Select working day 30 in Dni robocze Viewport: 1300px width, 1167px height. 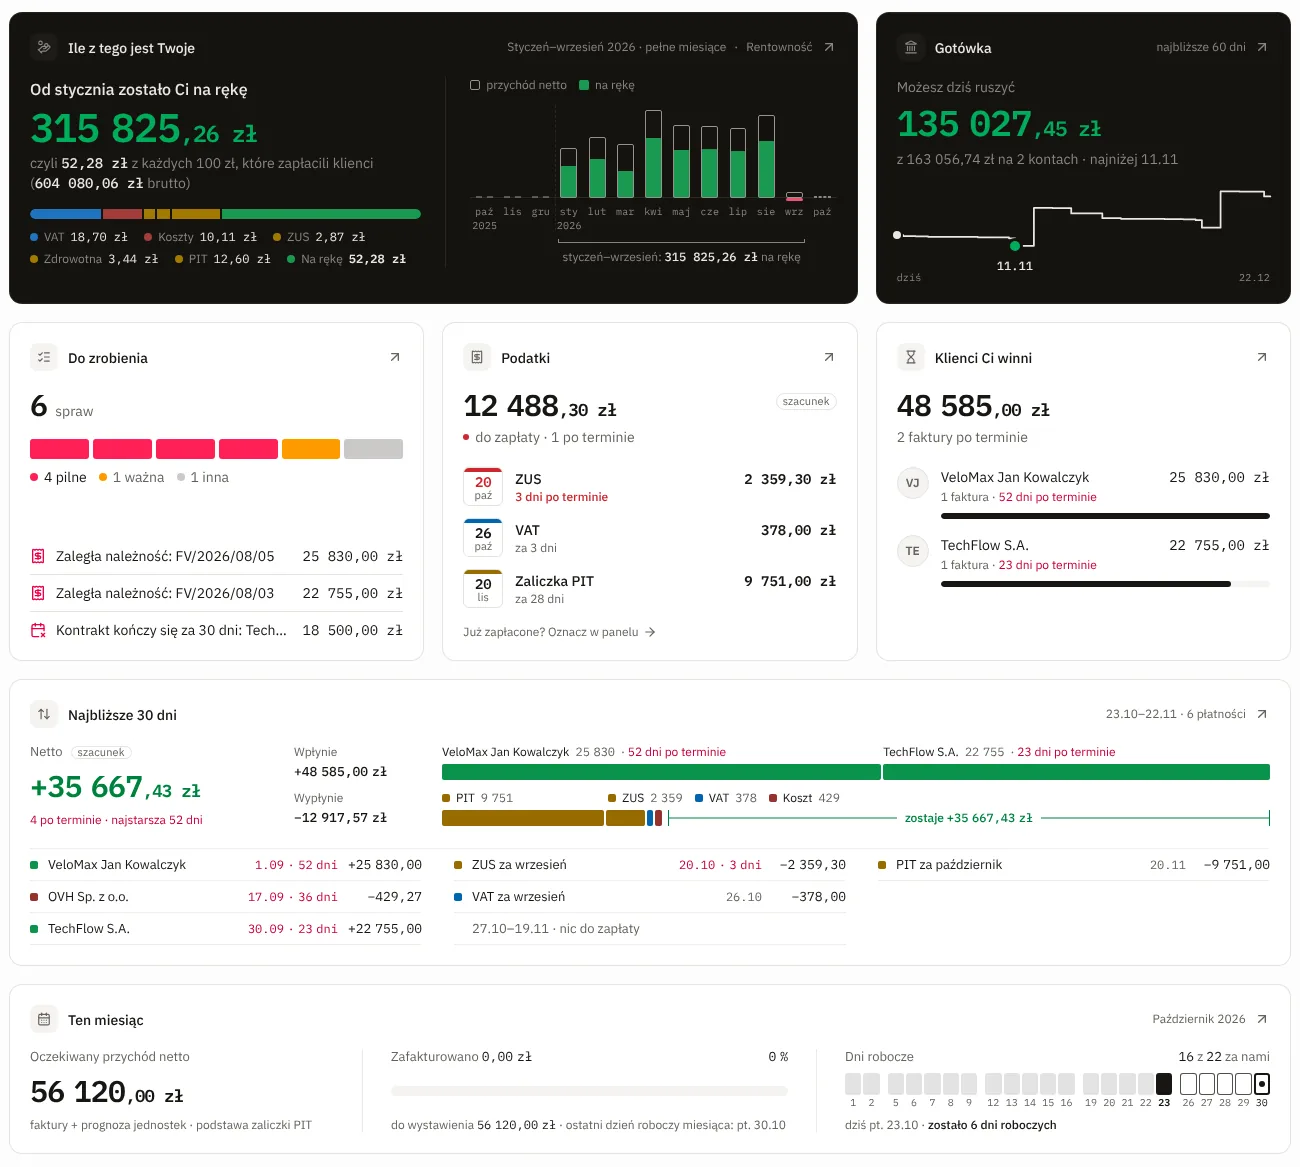[1262, 1083]
